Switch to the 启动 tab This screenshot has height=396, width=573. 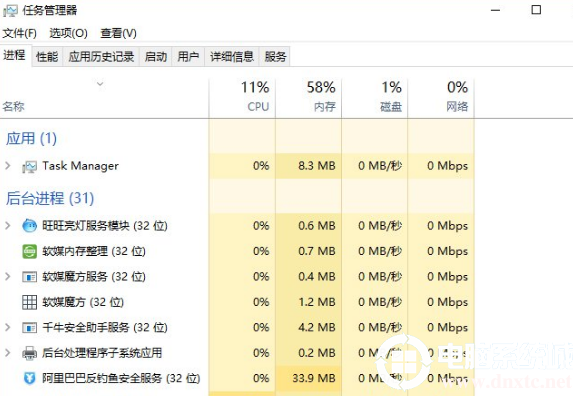point(156,57)
